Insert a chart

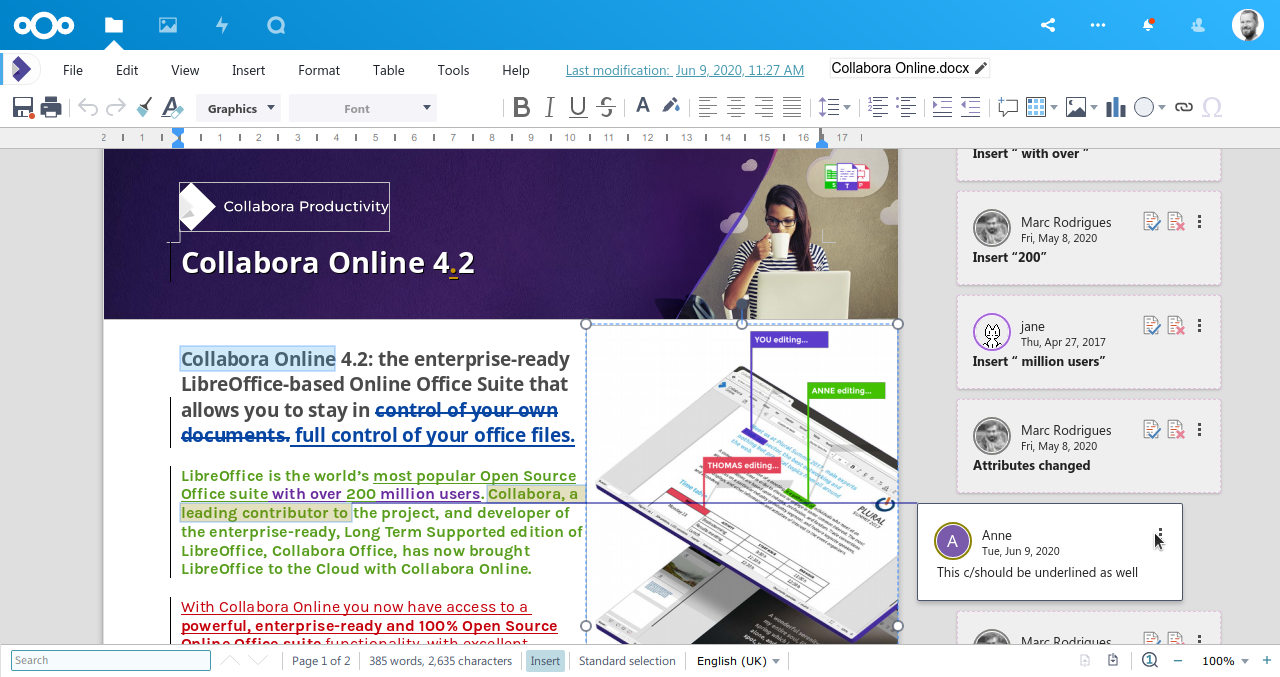pyautogui.click(x=1116, y=107)
